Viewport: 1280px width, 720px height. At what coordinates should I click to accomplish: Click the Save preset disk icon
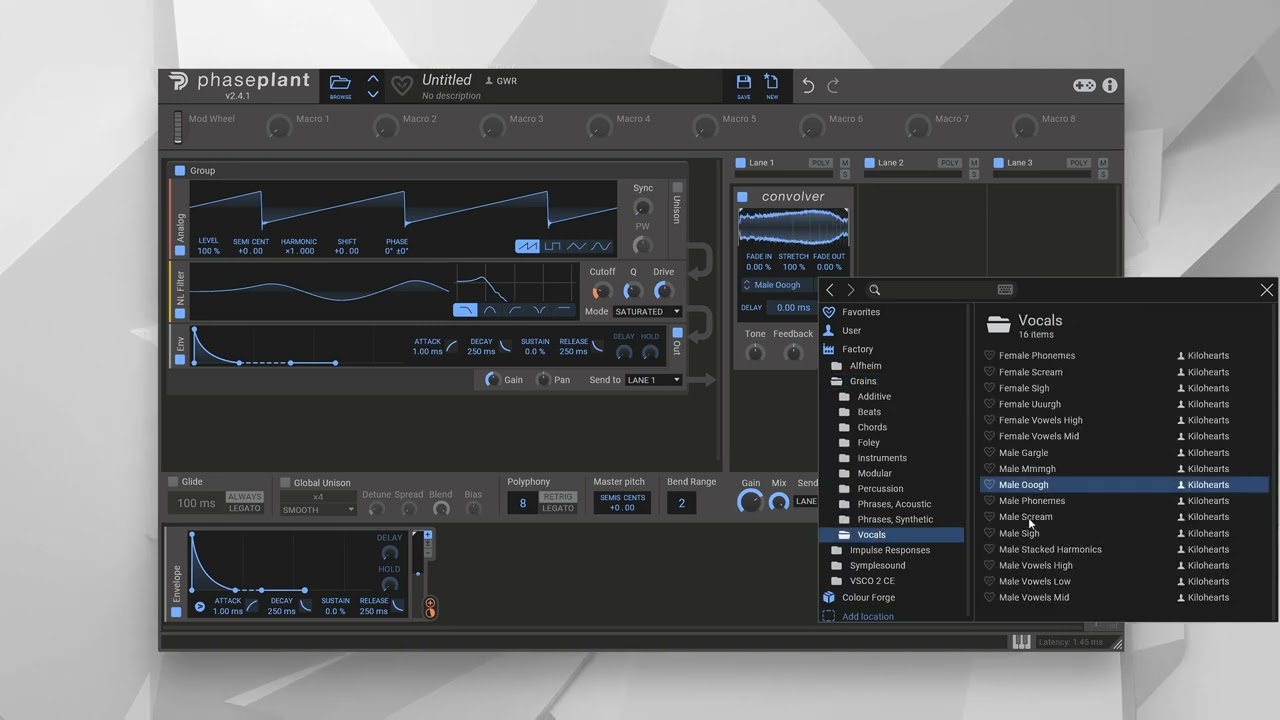click(x=743, y=84)
